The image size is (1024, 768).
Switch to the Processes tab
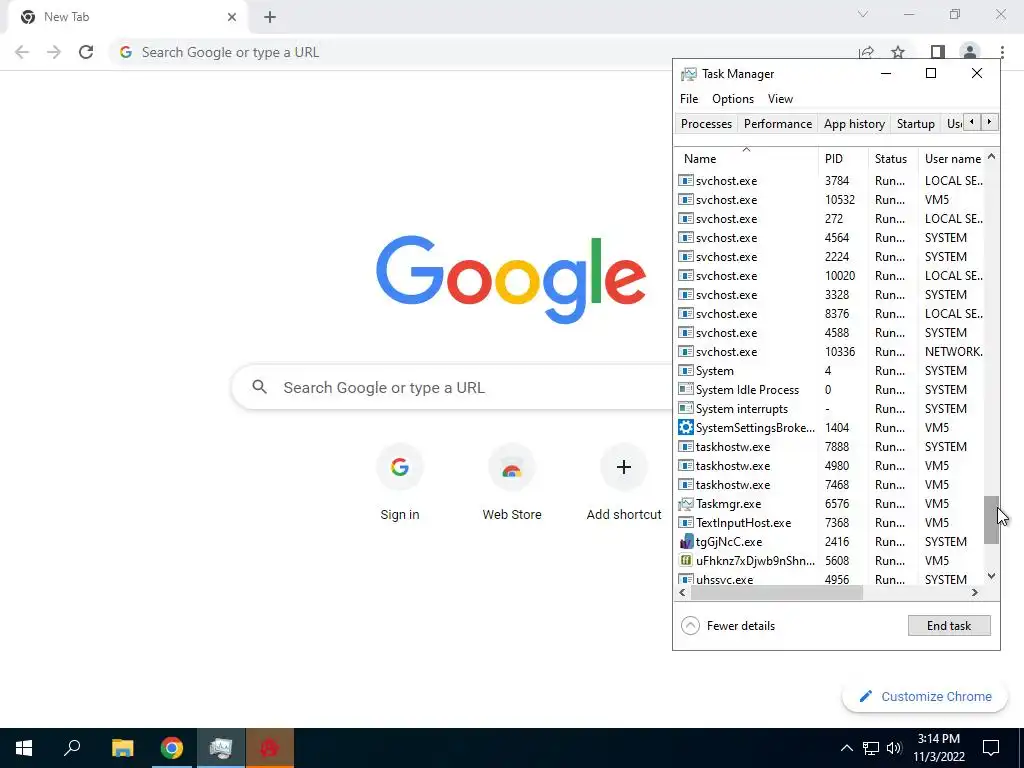(706, 124)
